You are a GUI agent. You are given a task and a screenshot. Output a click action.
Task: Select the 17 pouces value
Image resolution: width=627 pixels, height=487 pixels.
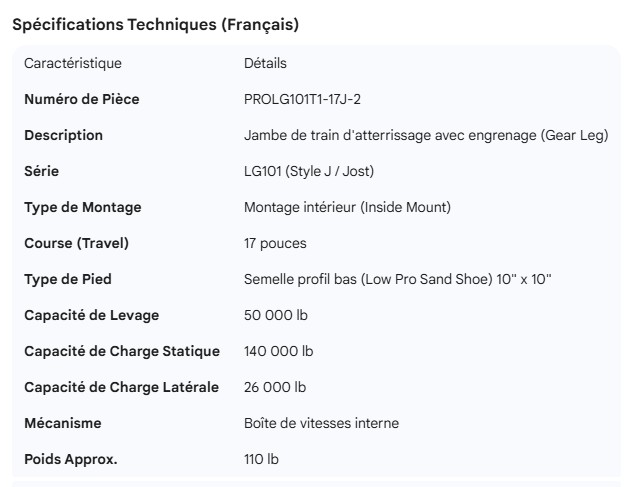click(275, 243)
